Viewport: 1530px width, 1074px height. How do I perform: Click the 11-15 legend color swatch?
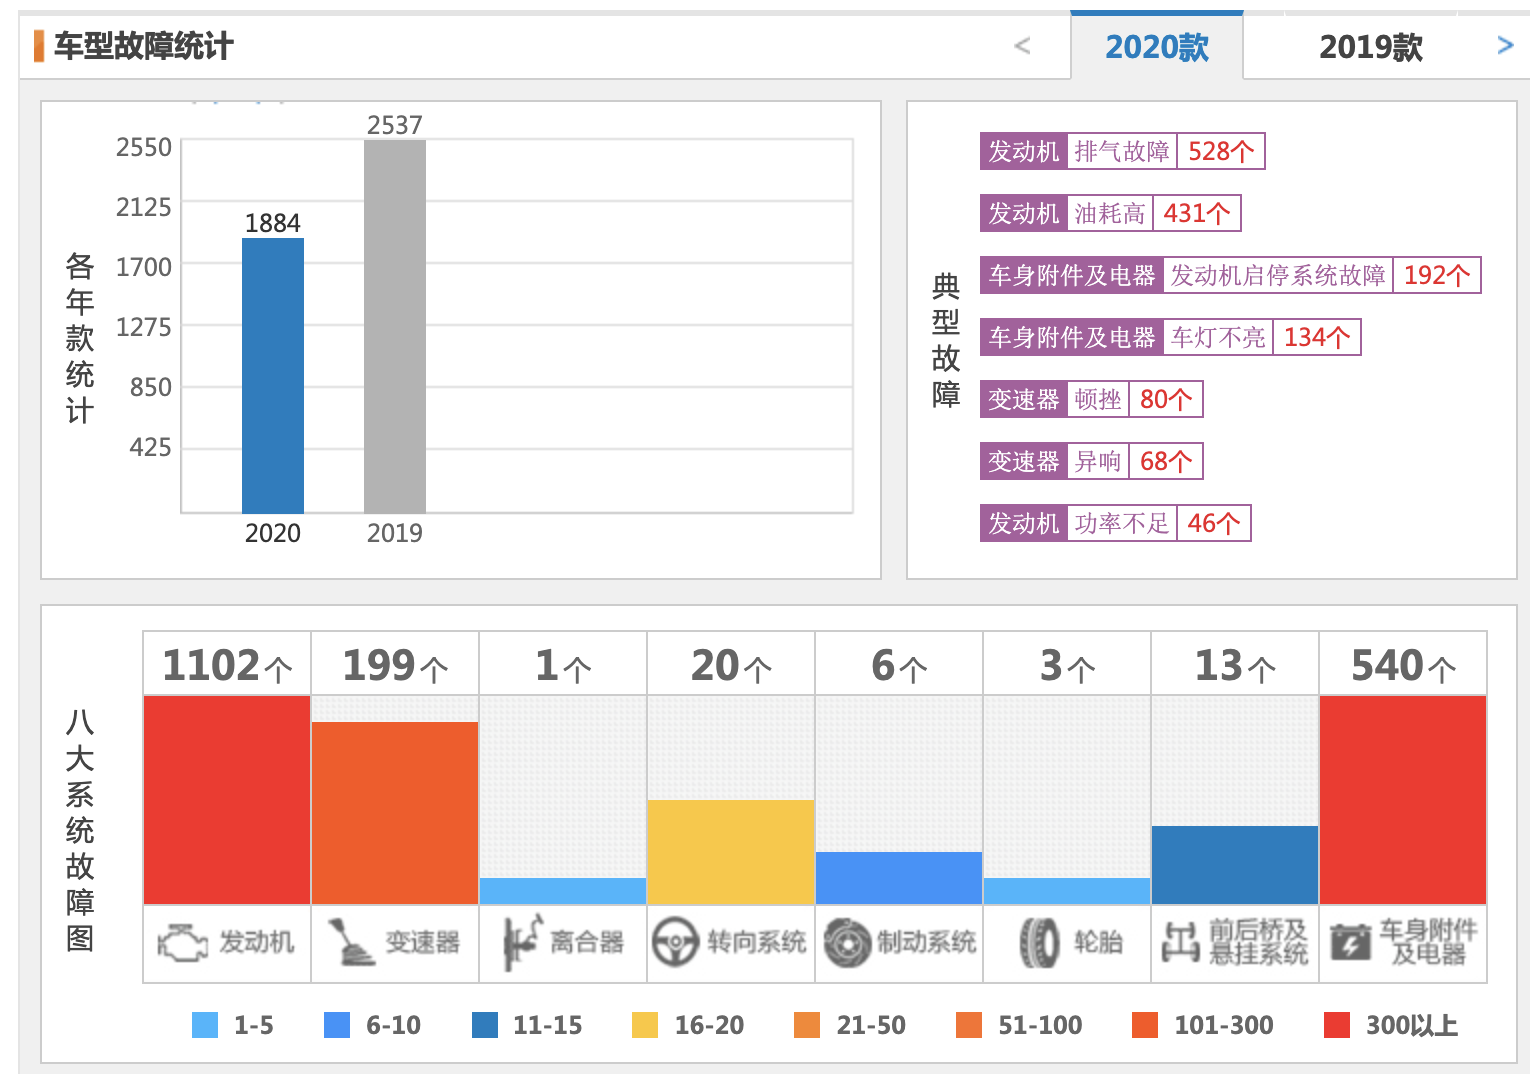pos(485,1025)
